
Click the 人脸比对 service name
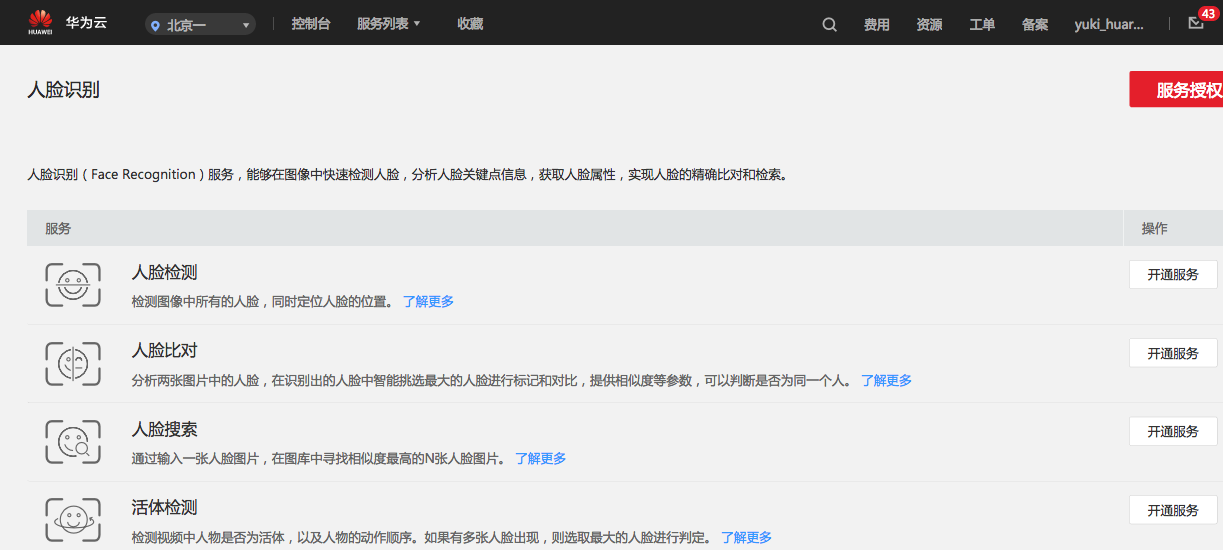[x=165, y=350]
